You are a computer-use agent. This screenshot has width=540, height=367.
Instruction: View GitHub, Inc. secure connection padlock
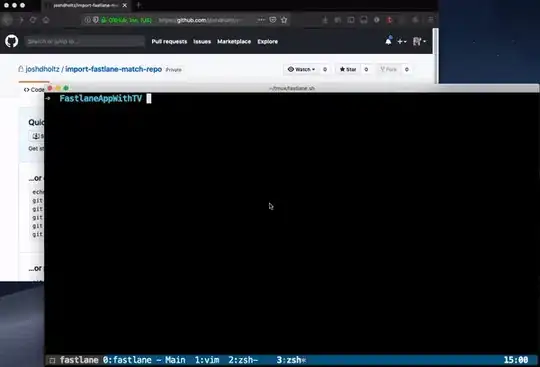[126, 20]
